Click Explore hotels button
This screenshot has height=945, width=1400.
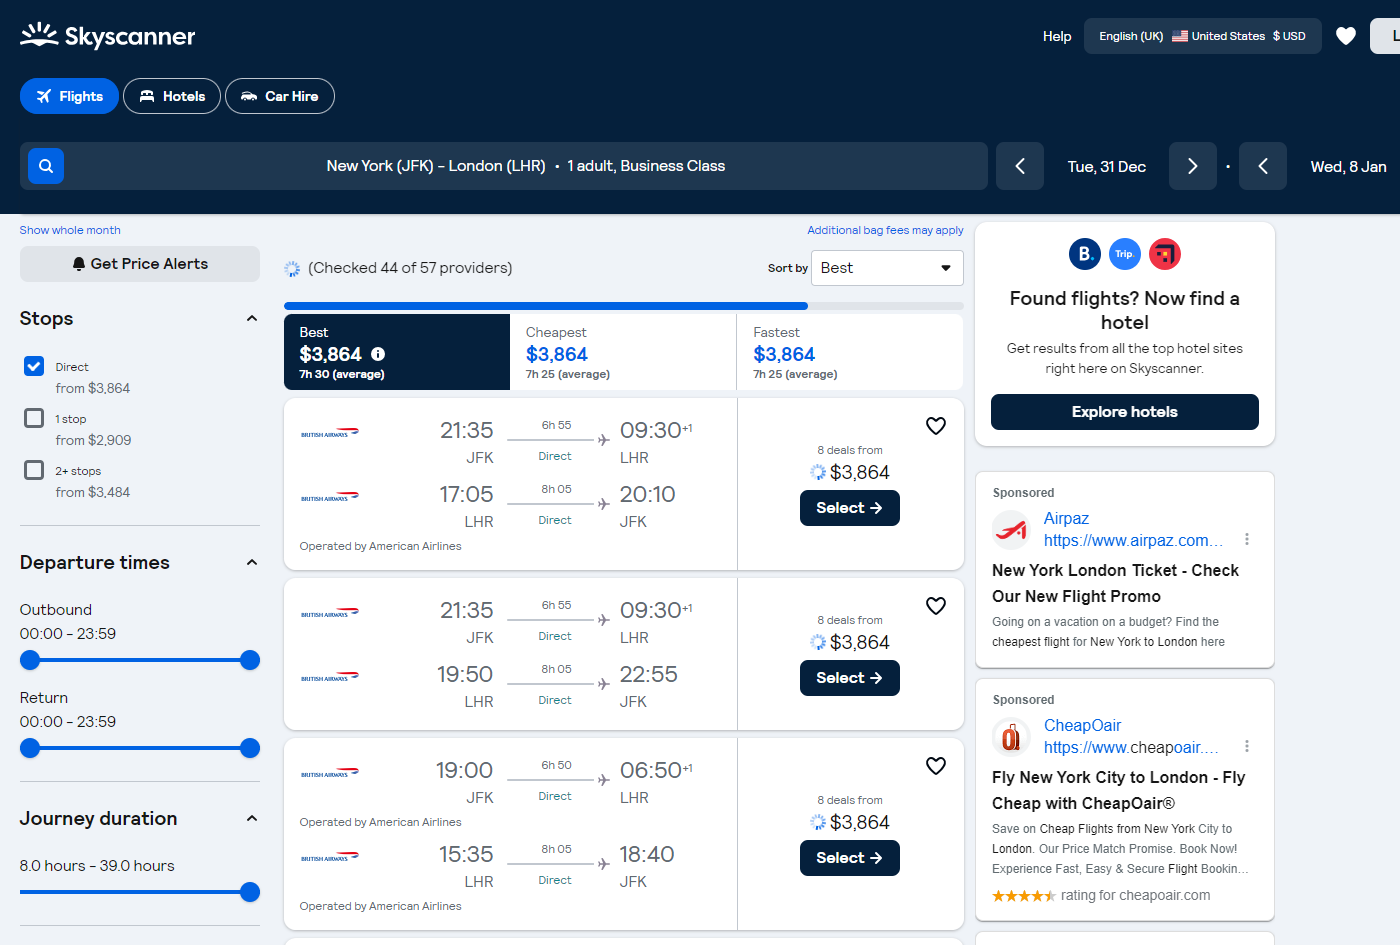pos(1125,412)
